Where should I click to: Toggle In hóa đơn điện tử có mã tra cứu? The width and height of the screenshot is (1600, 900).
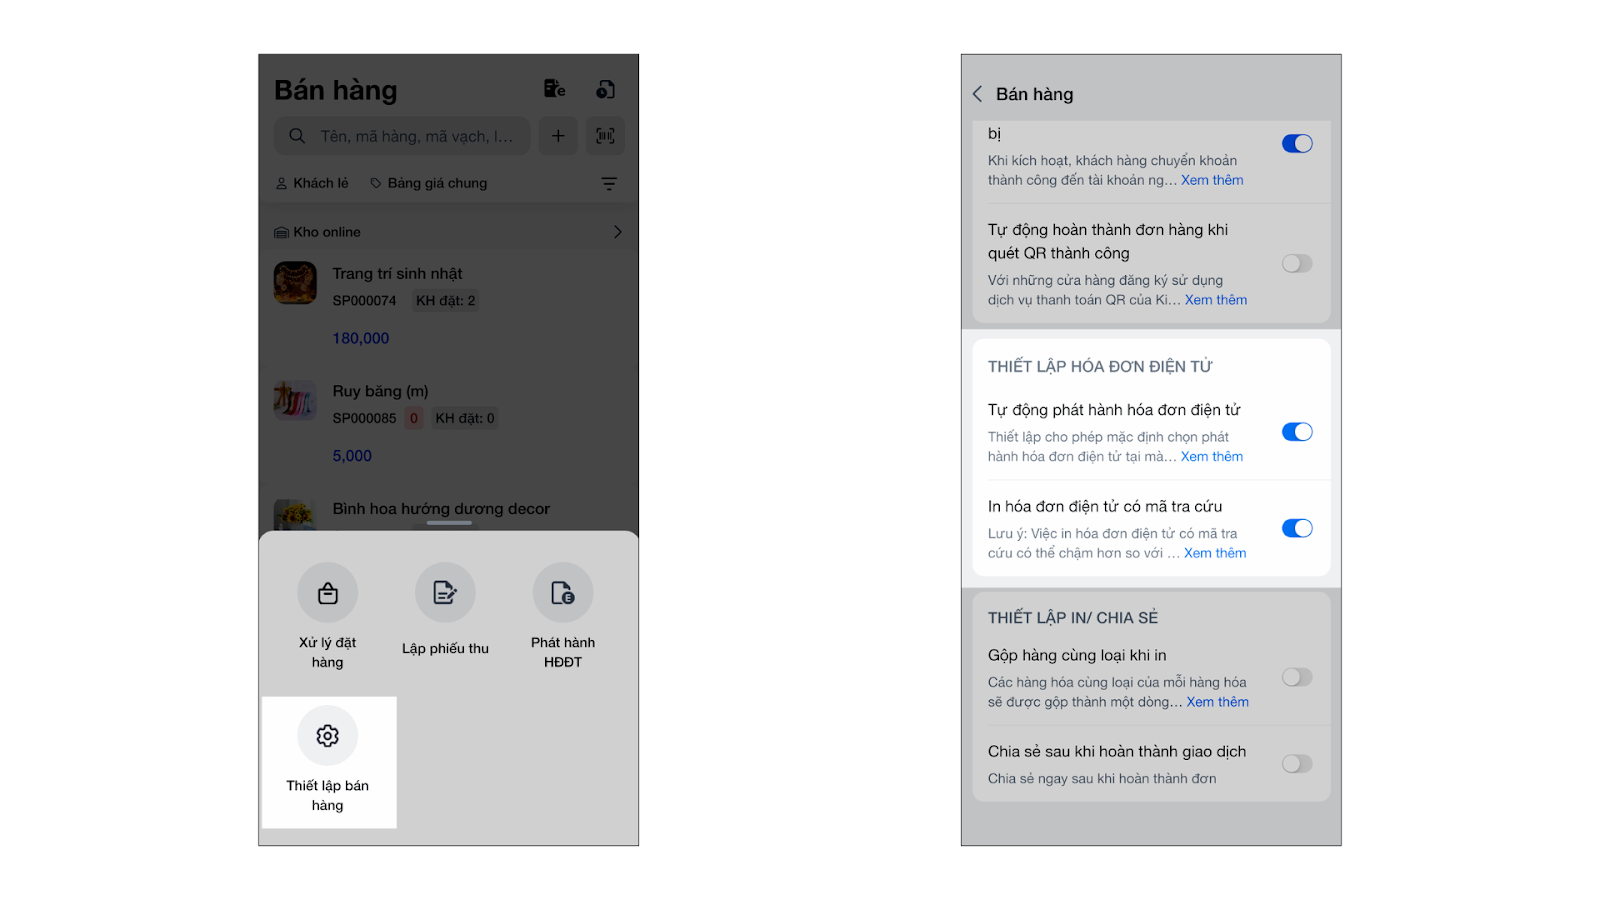click(x=1297, y=529)
